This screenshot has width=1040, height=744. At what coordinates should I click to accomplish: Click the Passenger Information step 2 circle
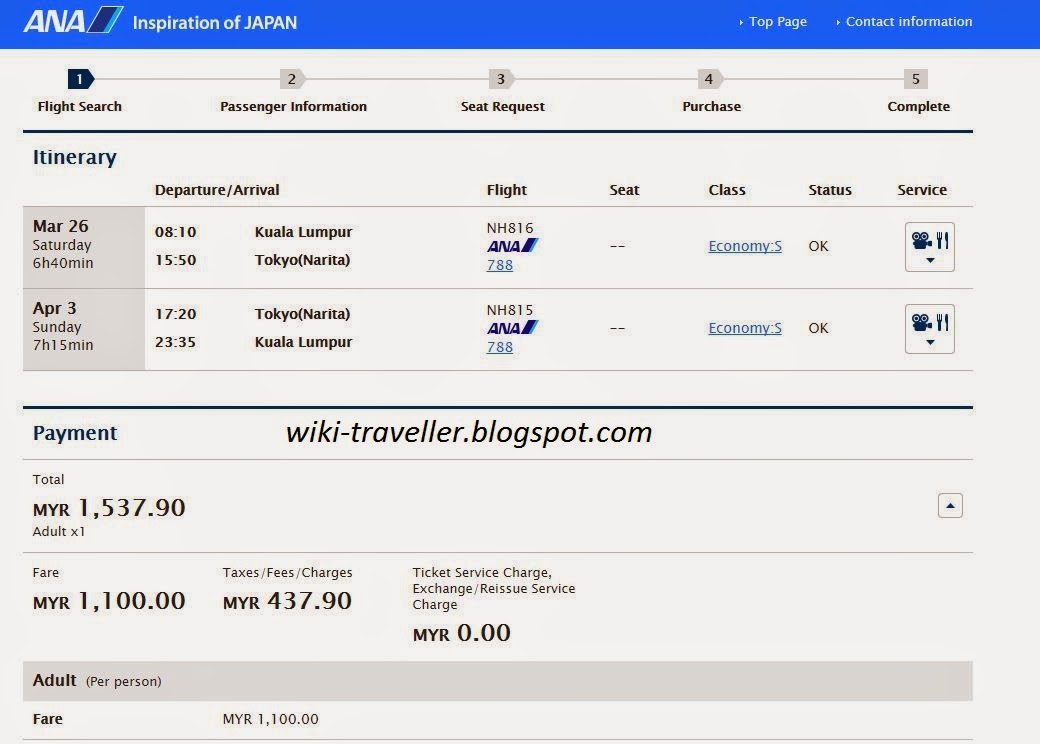point(291,78)
